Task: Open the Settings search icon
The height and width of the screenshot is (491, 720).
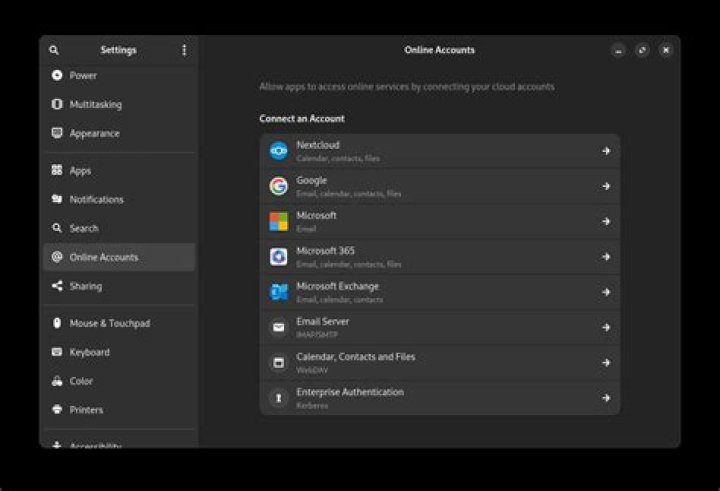Action: click(x=54, y=50)
